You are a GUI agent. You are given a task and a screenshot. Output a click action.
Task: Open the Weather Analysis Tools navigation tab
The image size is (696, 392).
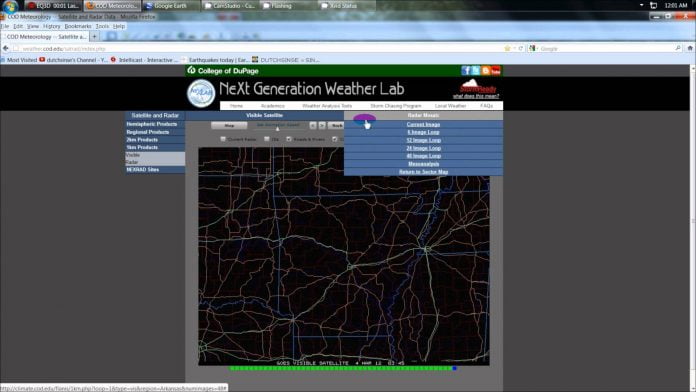[327, 106]
